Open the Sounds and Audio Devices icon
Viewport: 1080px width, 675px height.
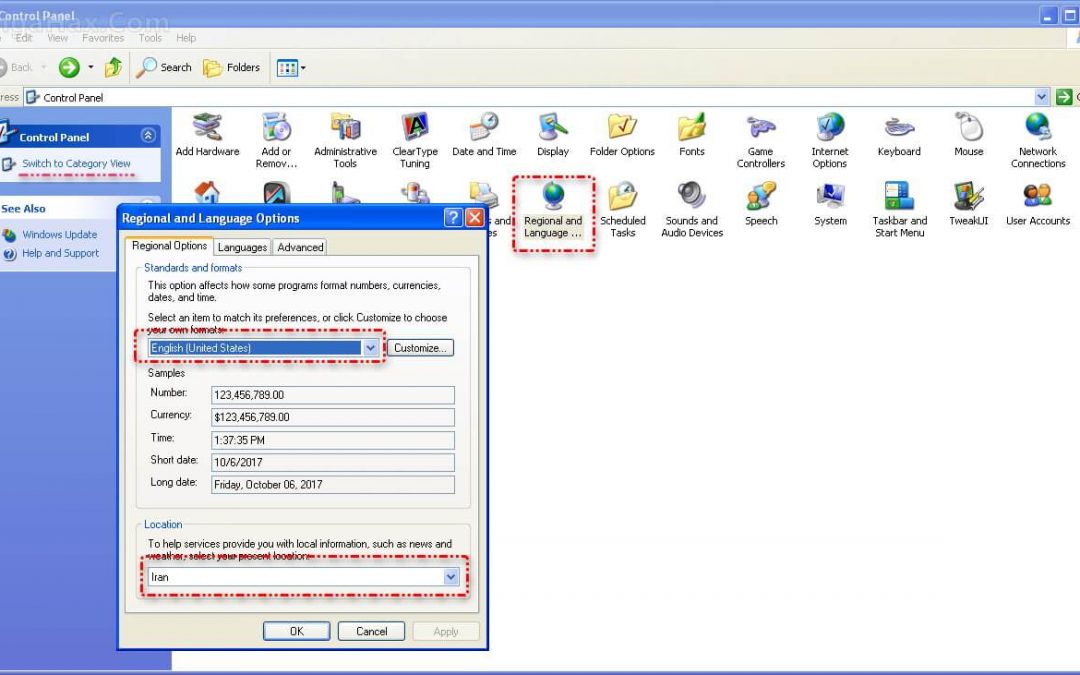coord(691,198)
